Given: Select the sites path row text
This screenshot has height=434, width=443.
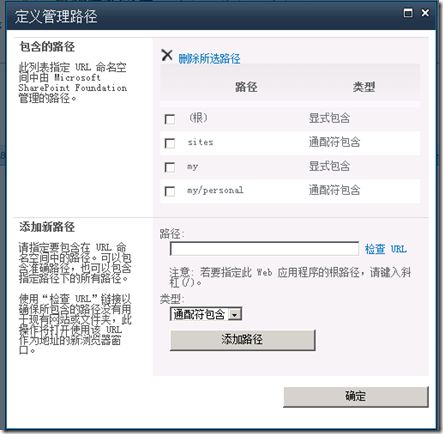Looking at the screenshot, I should click(200, 142).
